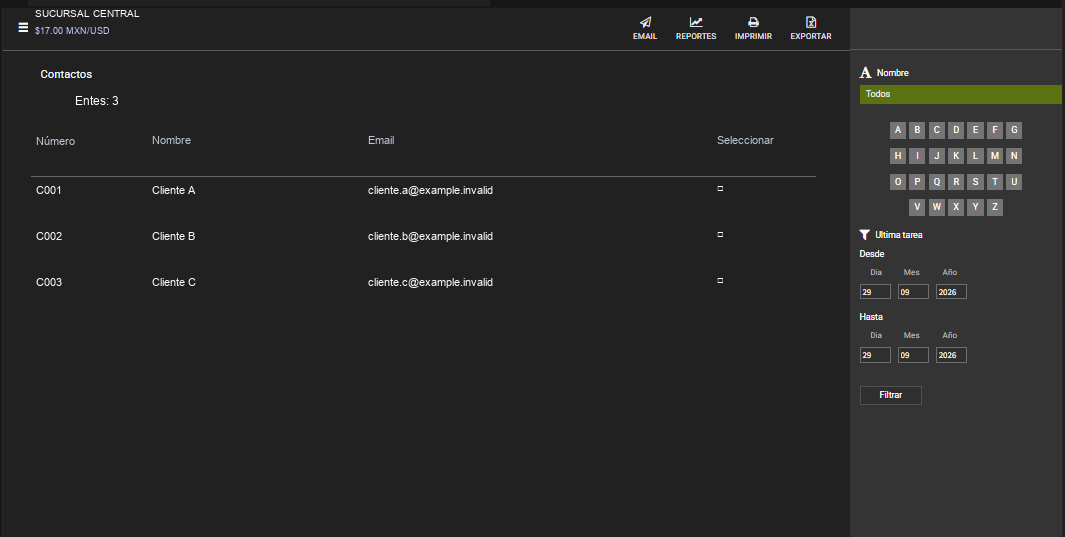The width and height of the screenshot is (1065, 537).
Task: Filter names by letter G
Action: click(1014, 130)
